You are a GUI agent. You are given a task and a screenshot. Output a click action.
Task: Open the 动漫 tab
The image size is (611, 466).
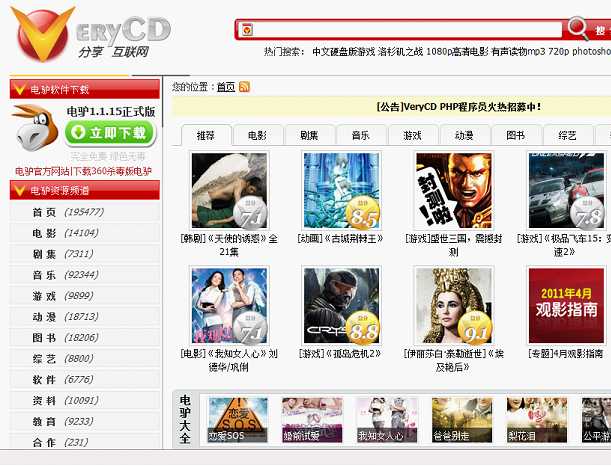[464, 135]
